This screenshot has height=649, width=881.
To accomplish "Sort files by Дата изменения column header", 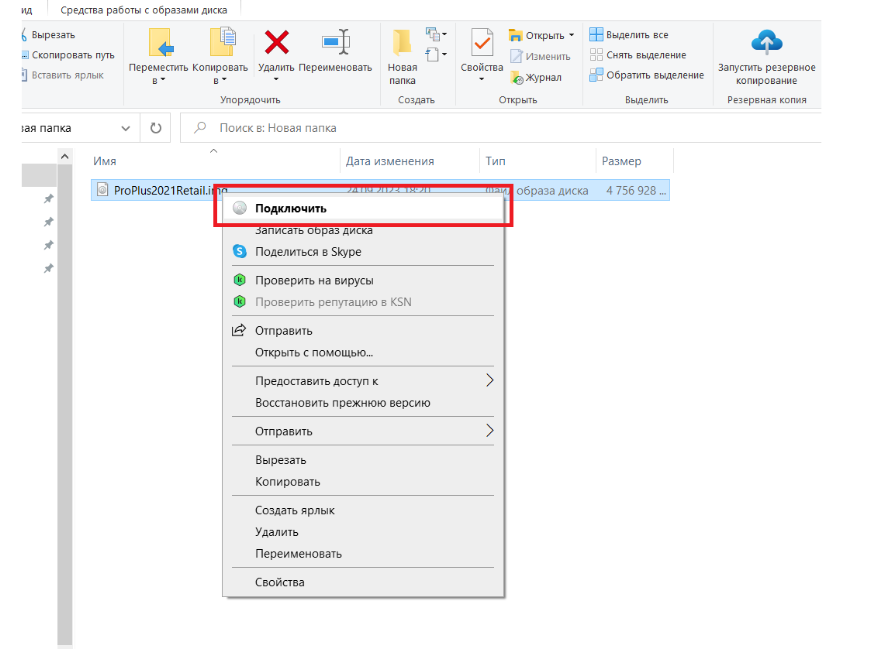I will tap(389, 161).
